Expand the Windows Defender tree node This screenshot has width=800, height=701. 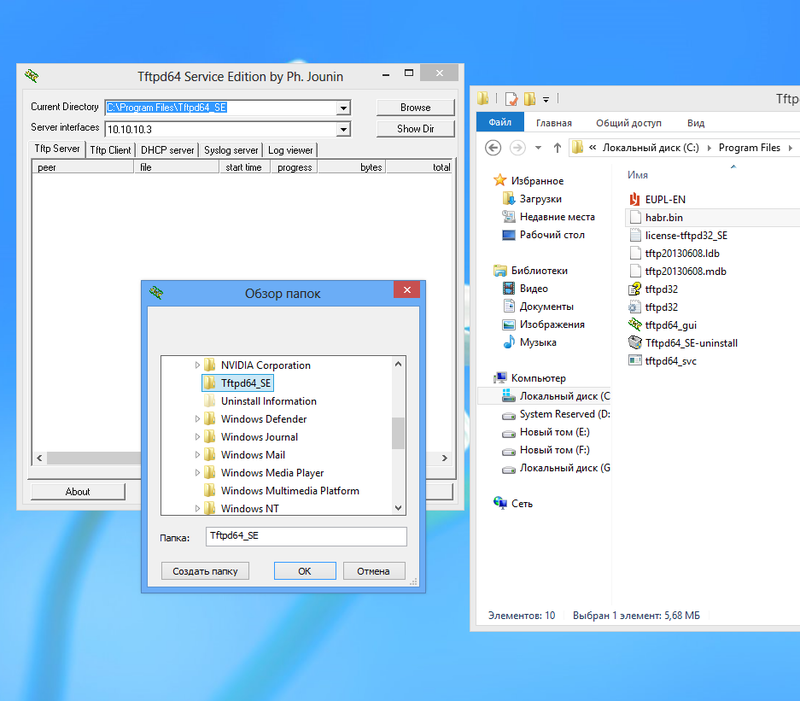point(197,419)
